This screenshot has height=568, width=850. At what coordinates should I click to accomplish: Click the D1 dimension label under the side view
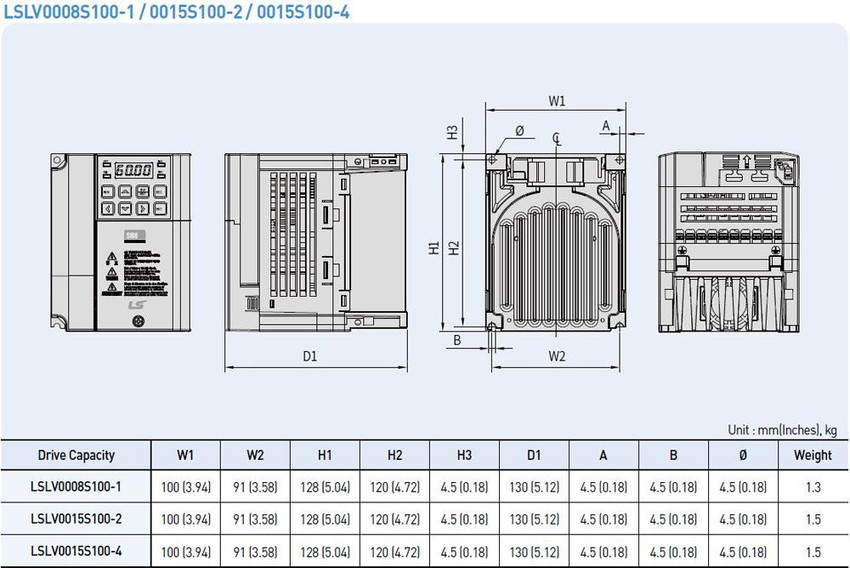[x=310, y=356]
